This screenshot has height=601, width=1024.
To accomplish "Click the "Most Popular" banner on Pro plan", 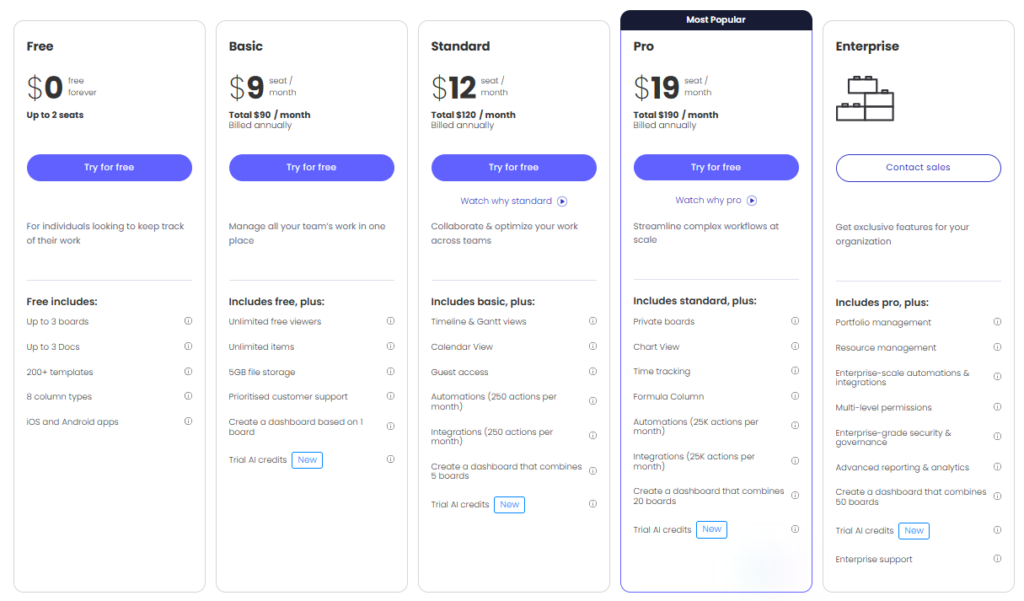I will point(715,19).
